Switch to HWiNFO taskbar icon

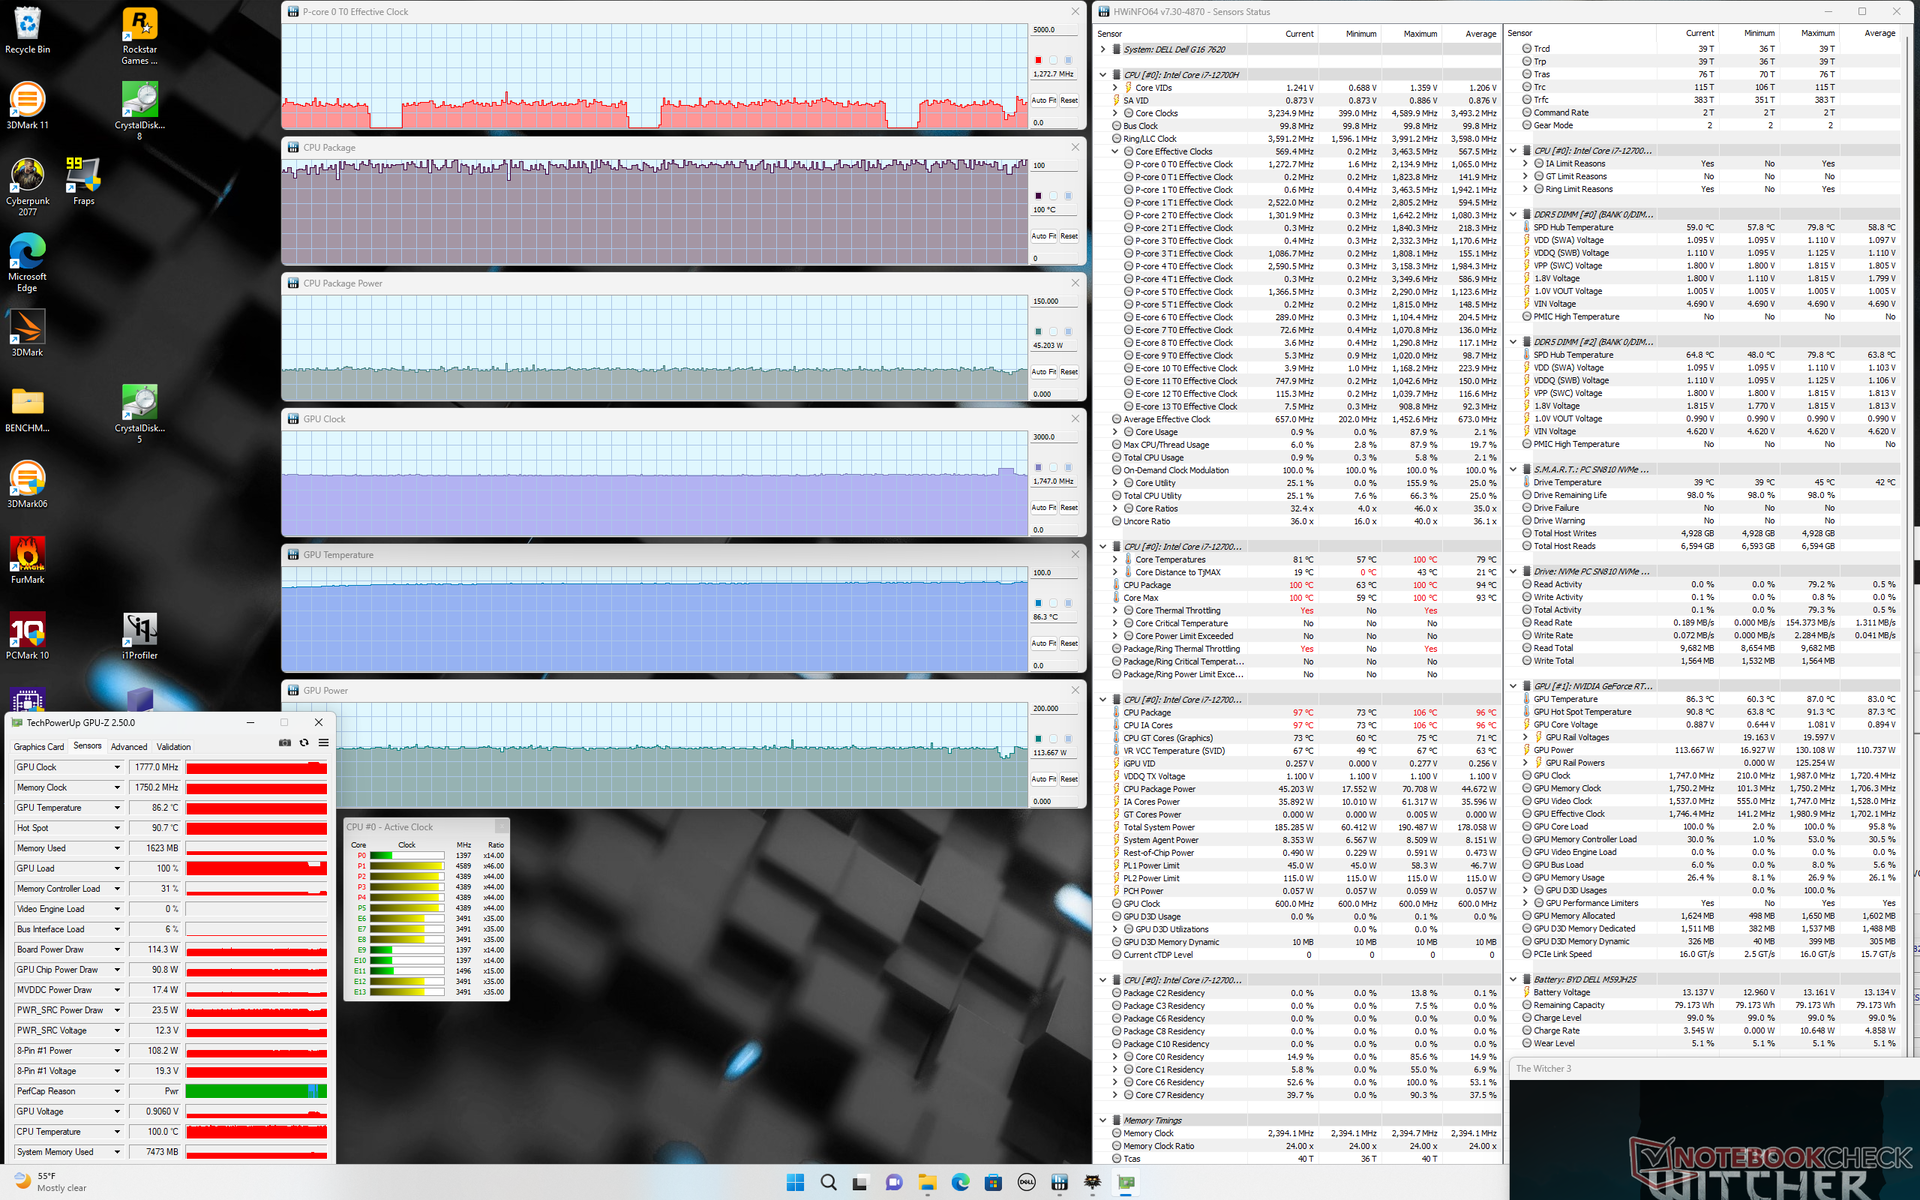(1059, 1182)
